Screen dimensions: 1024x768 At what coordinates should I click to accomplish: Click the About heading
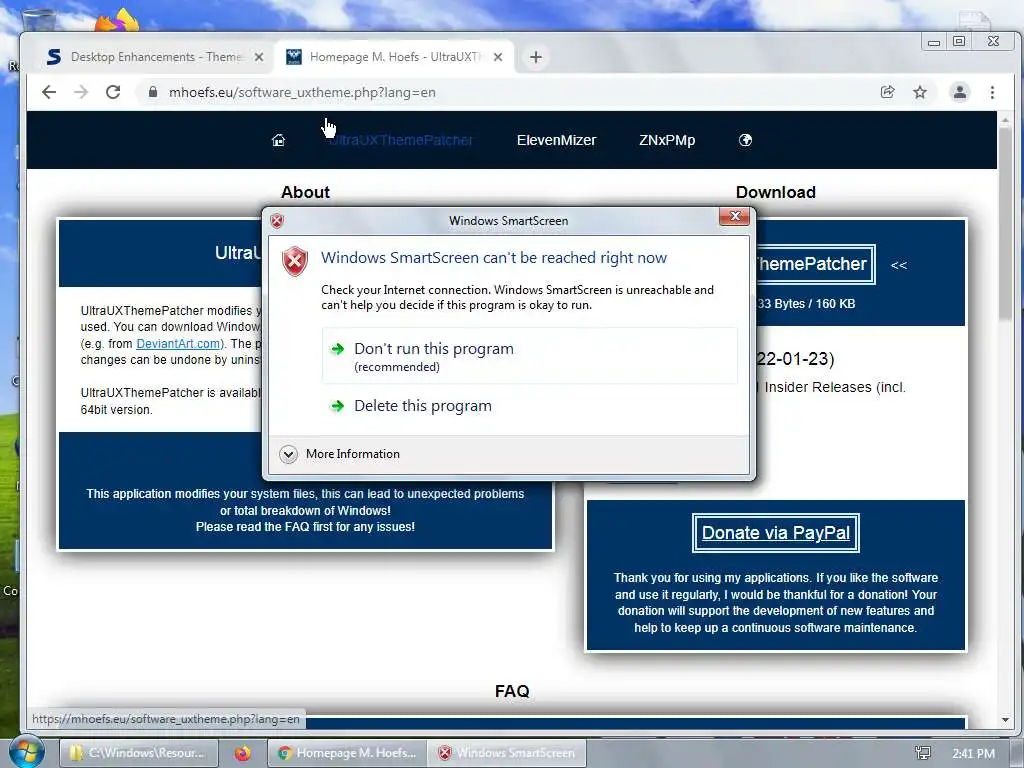(x=305, y=192)
